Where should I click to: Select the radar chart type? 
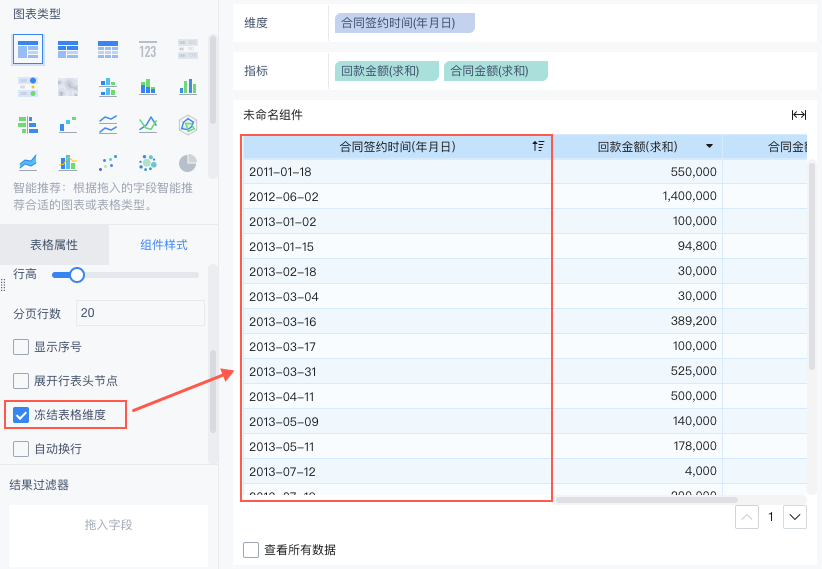pyautogui.click(x=188, y=125)
